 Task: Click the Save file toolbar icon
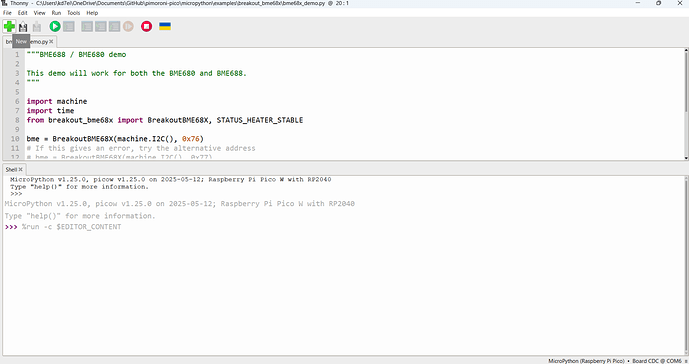pos(37,26)
